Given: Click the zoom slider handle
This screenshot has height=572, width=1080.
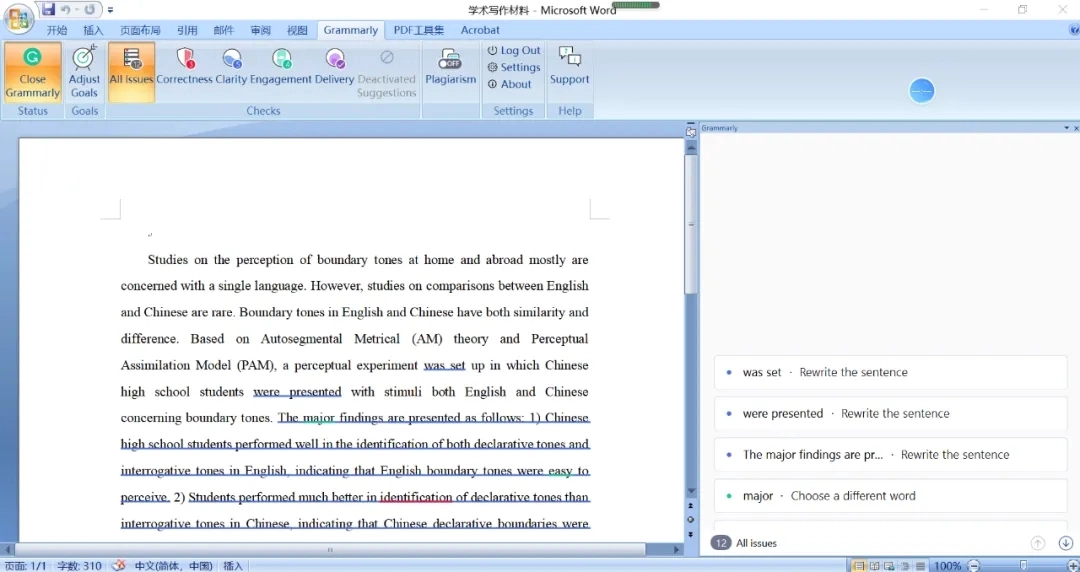Looking at the screenshot, I should (x=1022, y=566).
